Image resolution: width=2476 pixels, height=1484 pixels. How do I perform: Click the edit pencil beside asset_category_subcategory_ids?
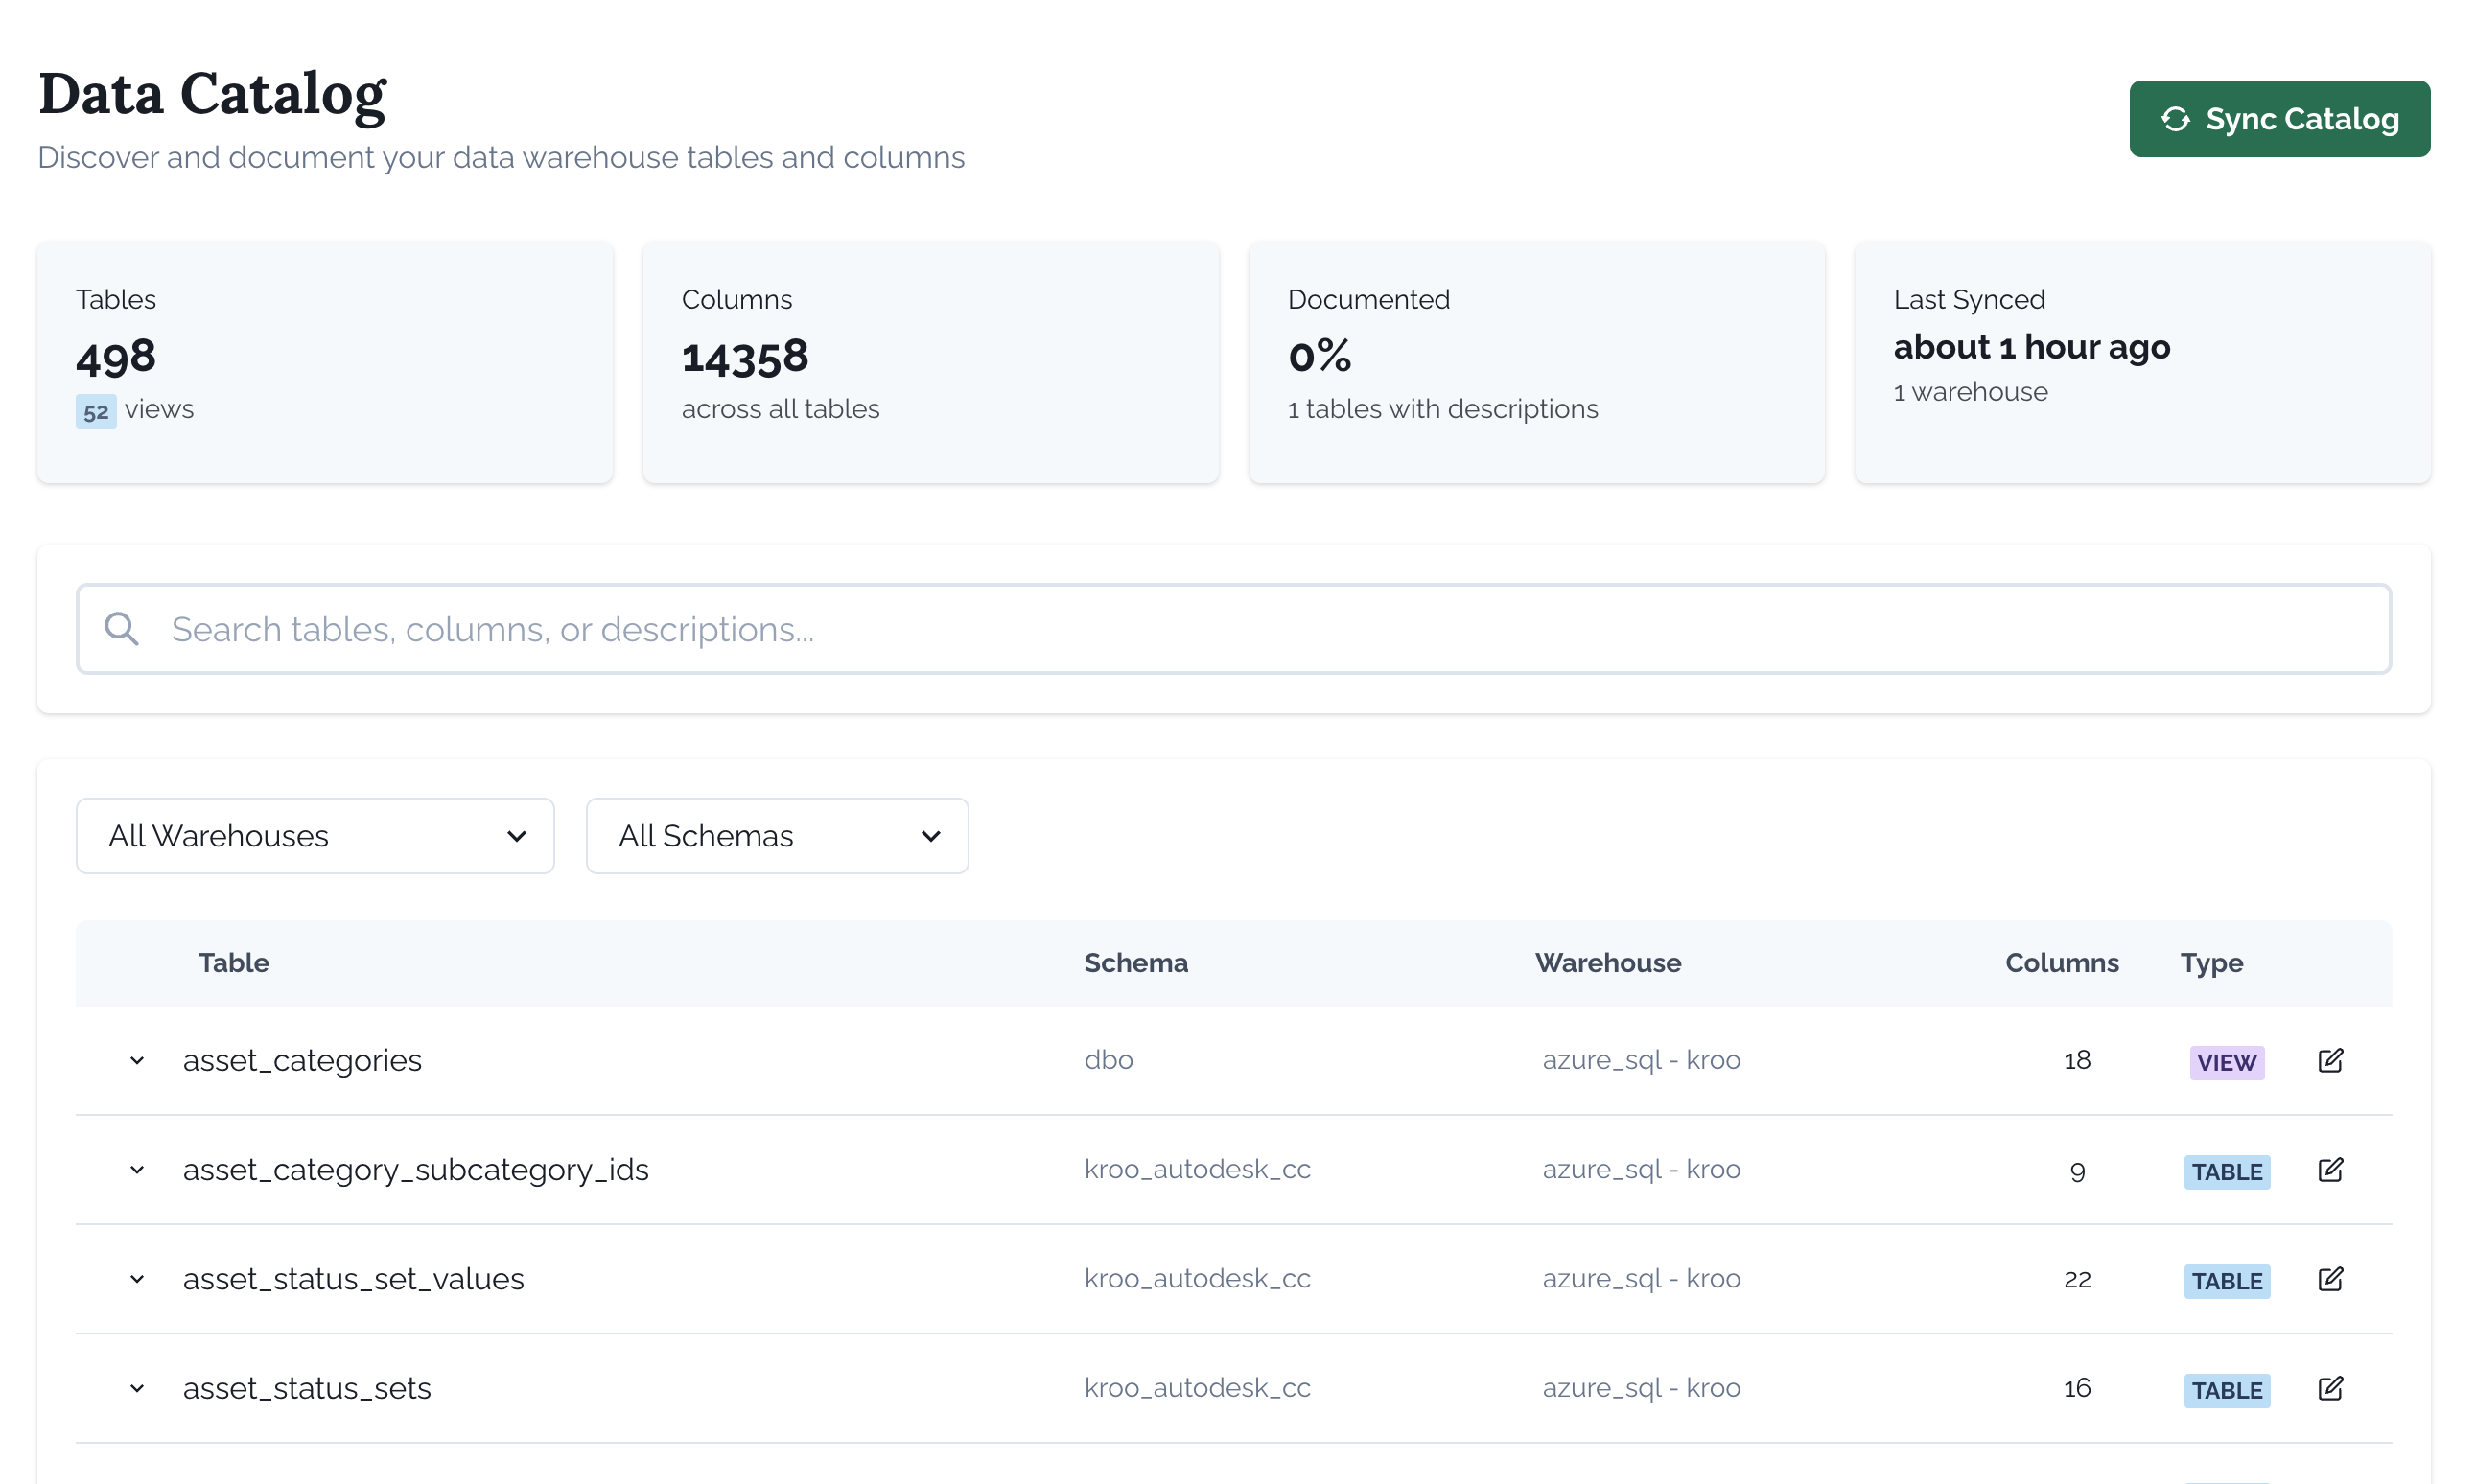point(2331,1169)
